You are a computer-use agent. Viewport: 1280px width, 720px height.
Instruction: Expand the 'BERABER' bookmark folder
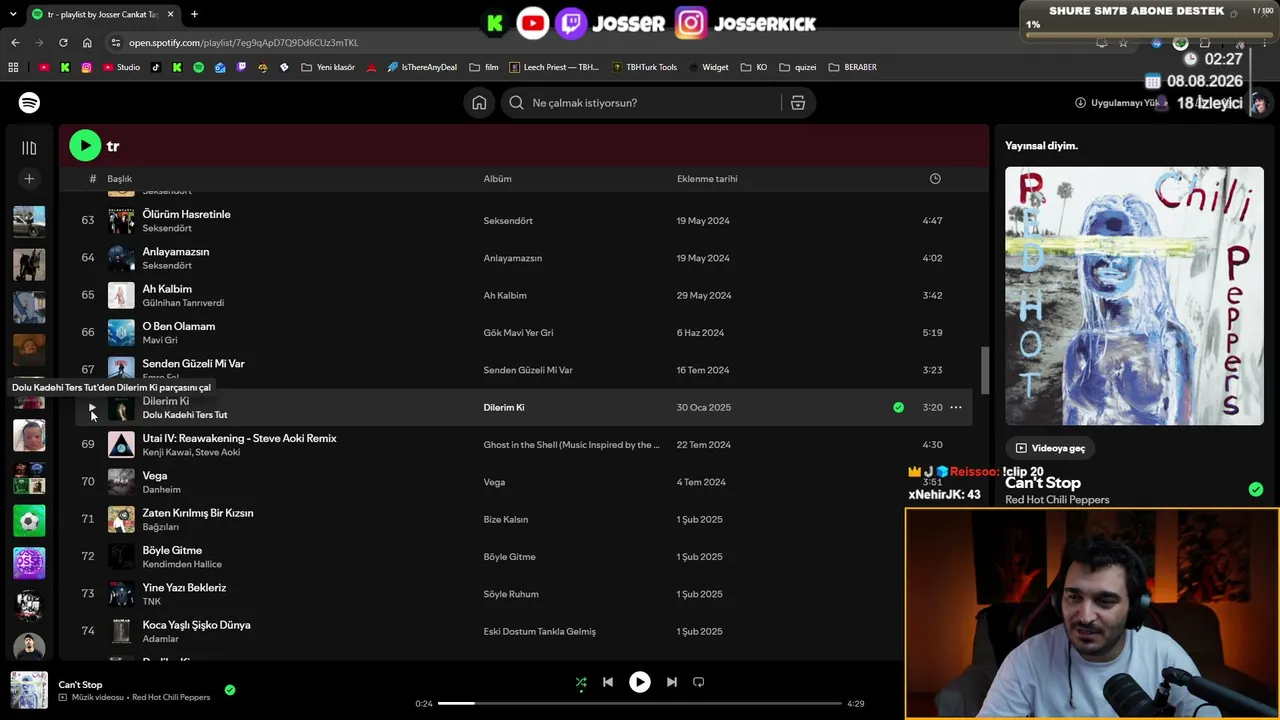(852, 68)
